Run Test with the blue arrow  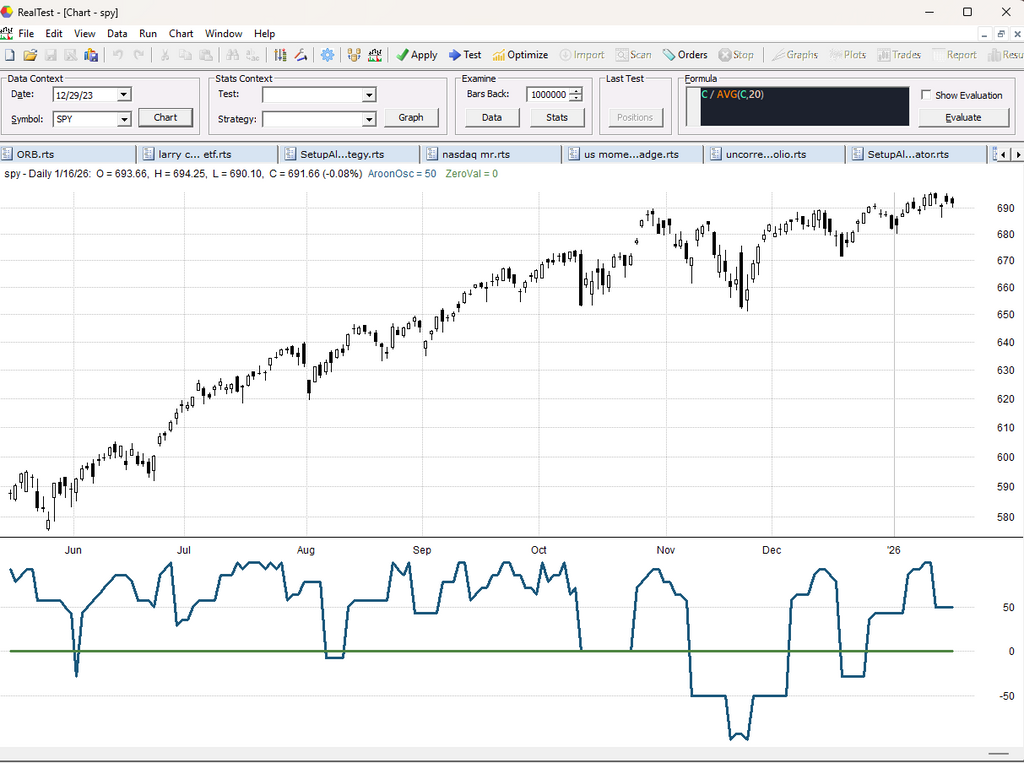click(465, 56)
